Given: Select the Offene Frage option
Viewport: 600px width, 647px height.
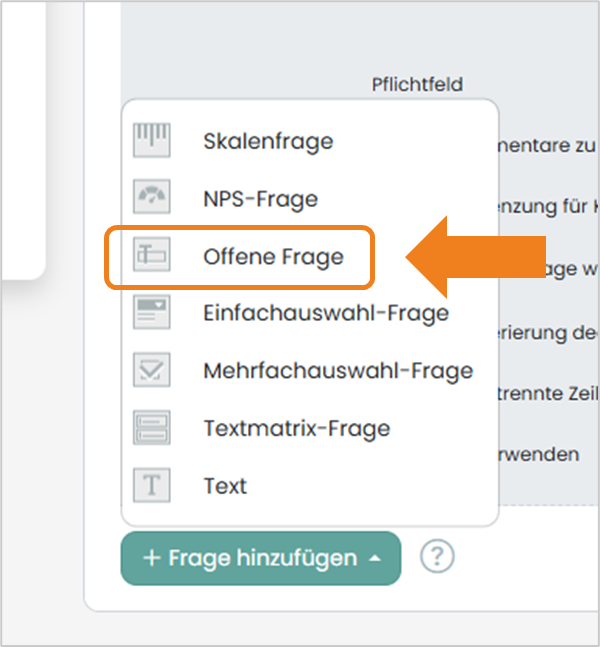Looking at the screenshot, I should (x=274, y=257).
